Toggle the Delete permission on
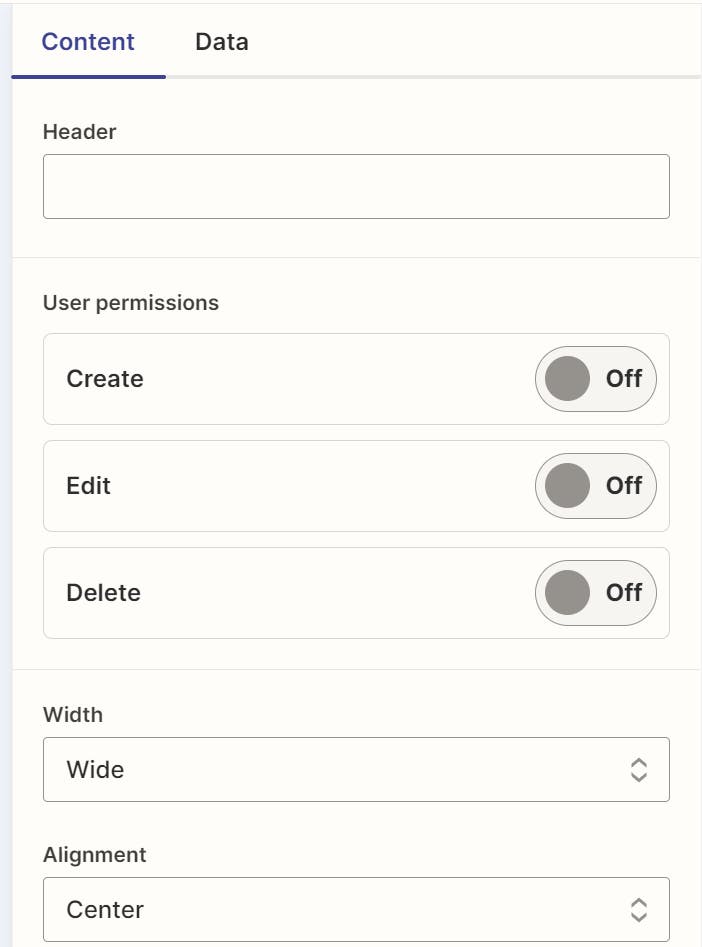 (x=595, y=593)
